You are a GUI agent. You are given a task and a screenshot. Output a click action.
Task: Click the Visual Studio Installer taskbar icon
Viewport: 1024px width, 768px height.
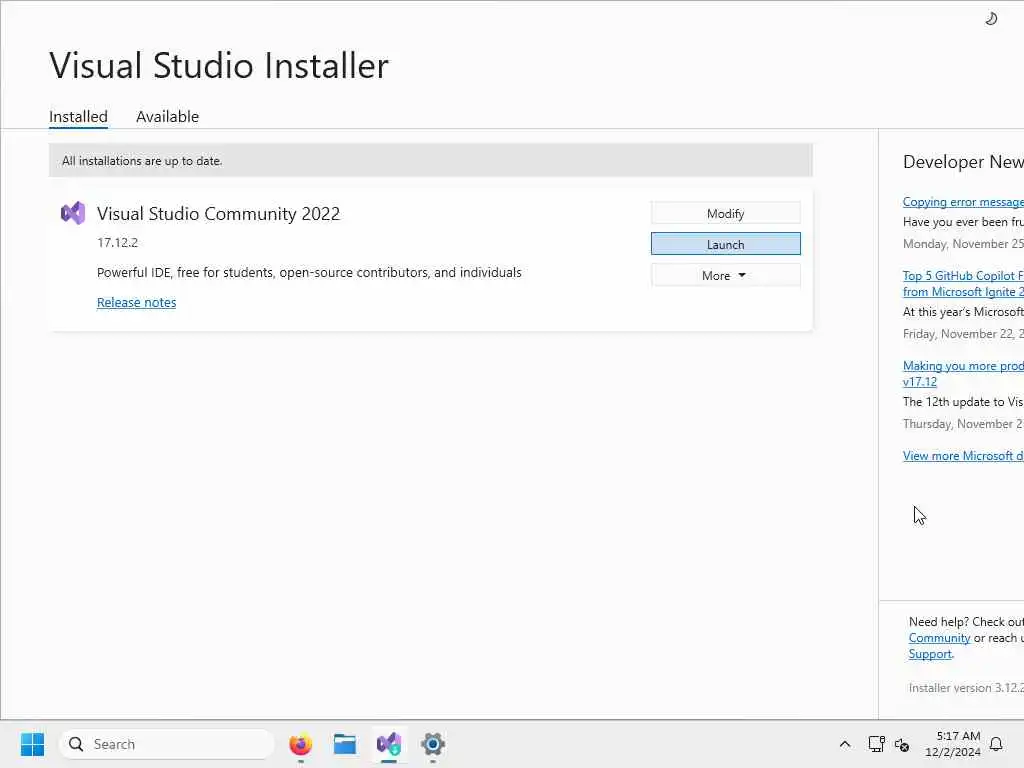pyautogui.click(x=389, y=744)
